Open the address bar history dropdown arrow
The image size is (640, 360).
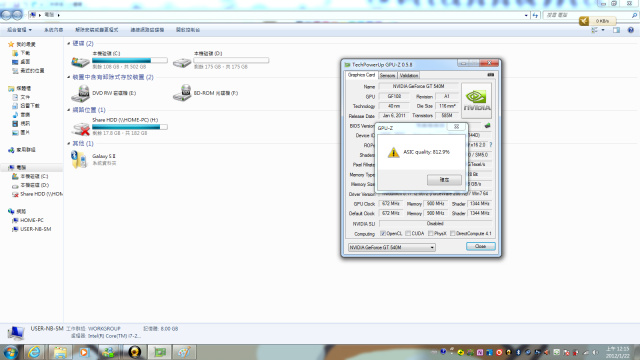[526, 15]
